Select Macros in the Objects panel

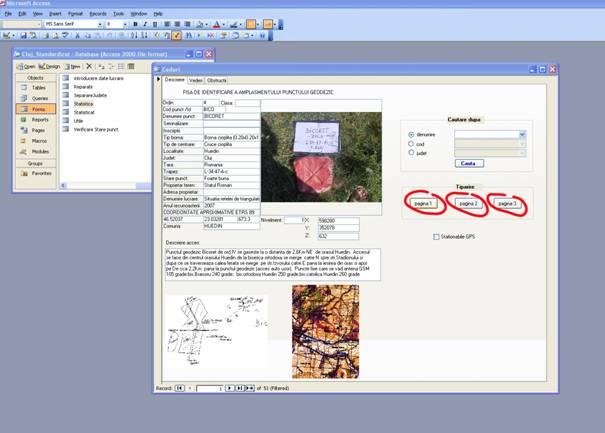click(38, 140)
